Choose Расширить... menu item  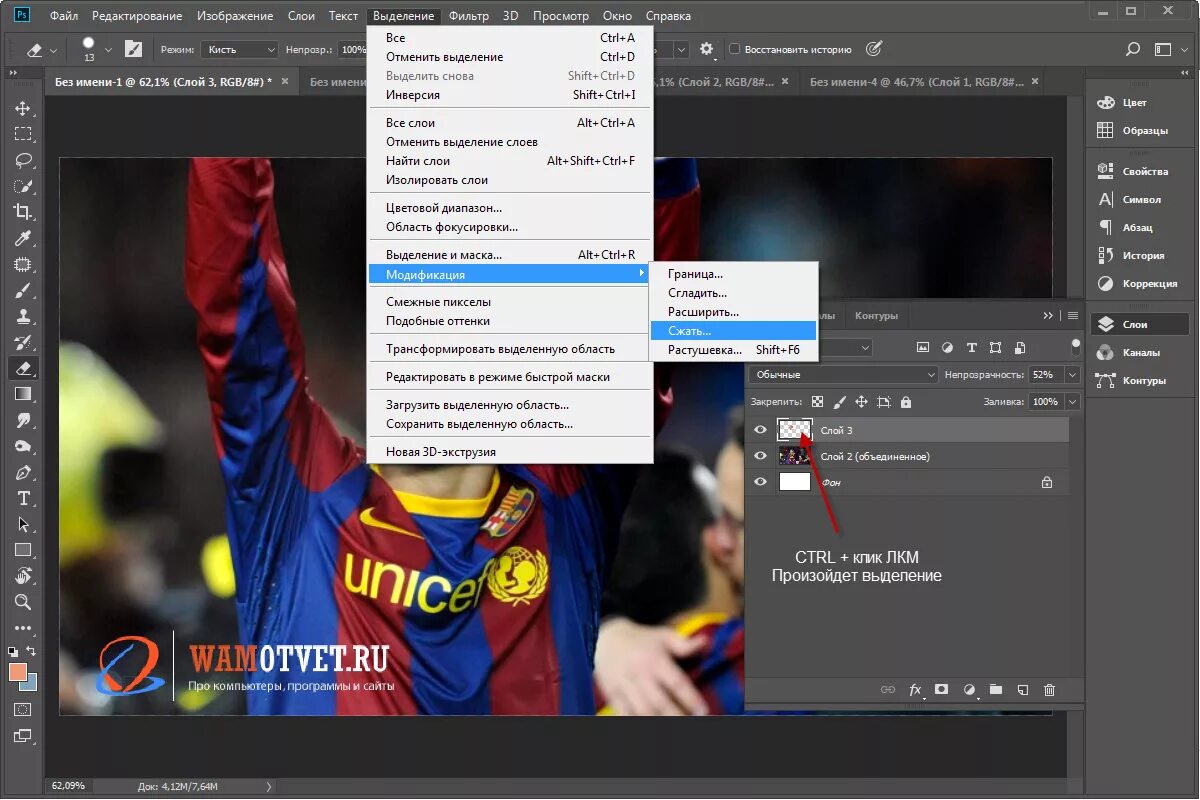pyautogui.click(x=733, y=312)
